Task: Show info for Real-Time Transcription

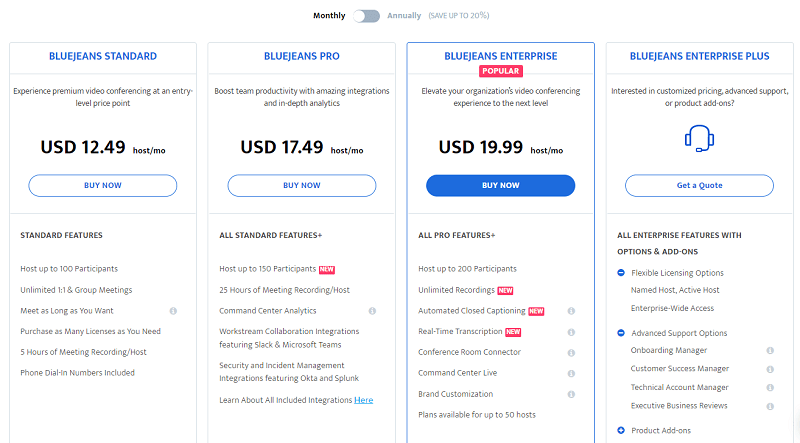Action: tap(571, 332)
